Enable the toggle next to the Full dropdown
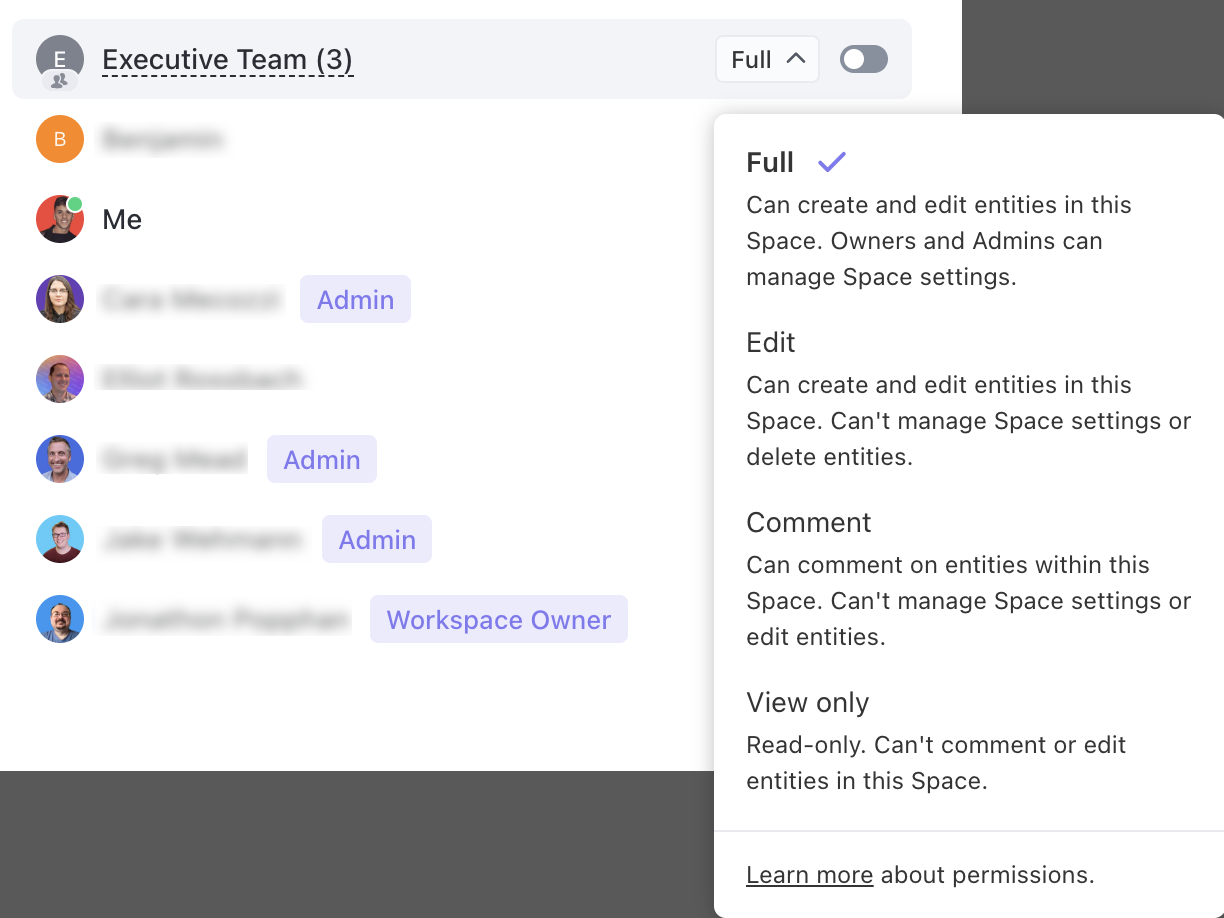 pyautogui.click(x=862, y=59)
